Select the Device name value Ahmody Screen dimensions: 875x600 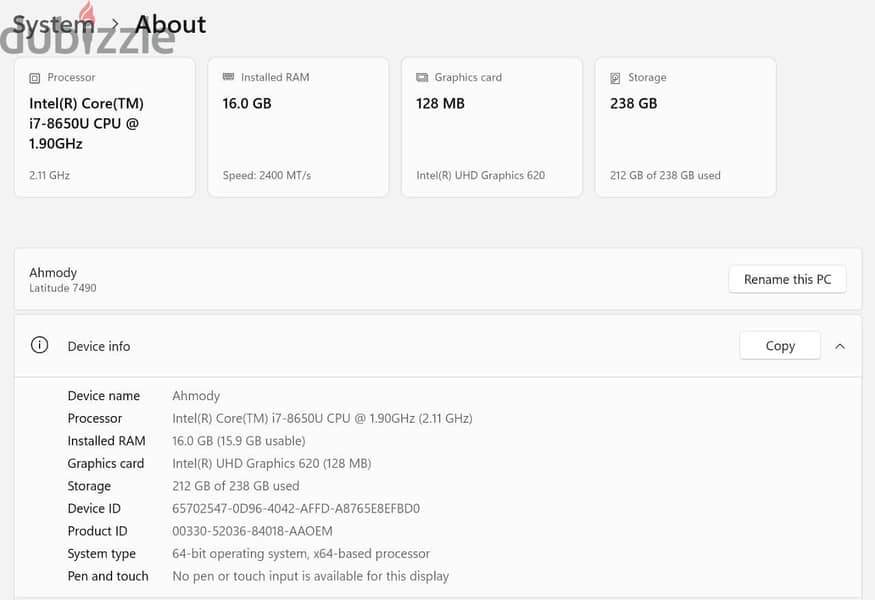(x=196, y=396)
